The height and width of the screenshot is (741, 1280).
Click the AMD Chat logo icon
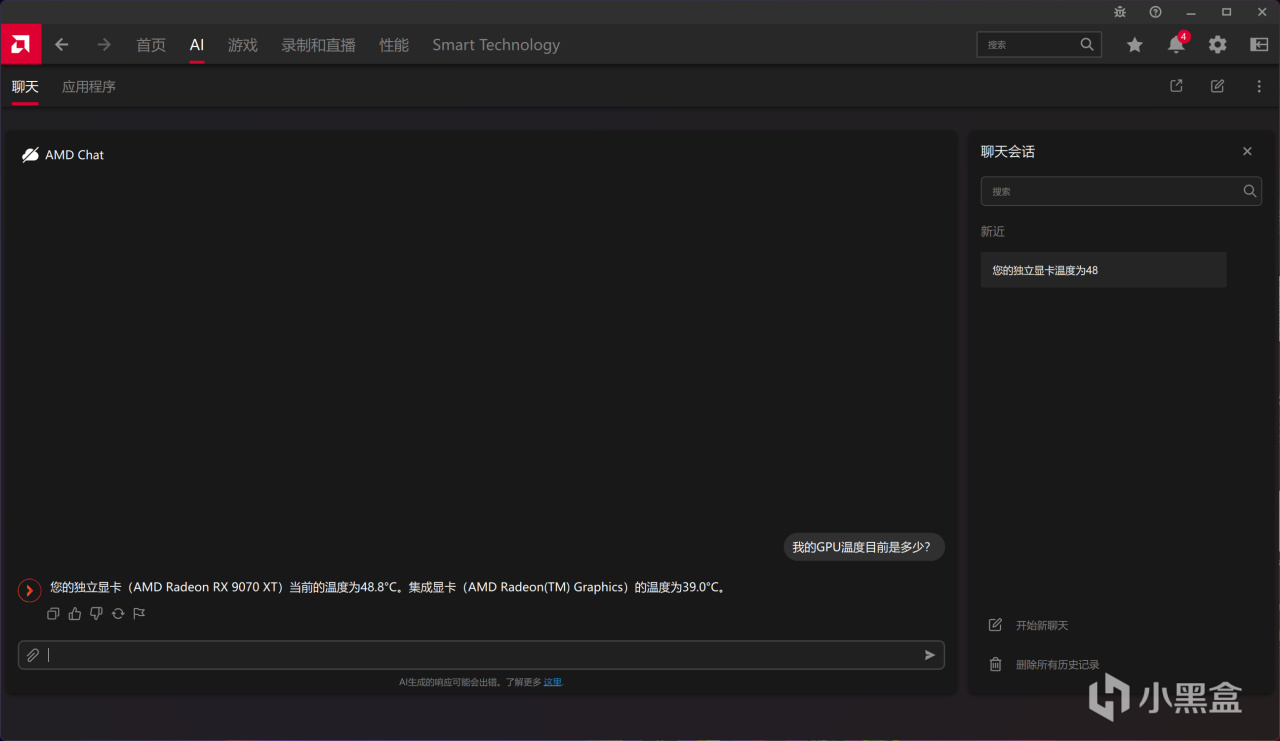click(x=31, y=155)
